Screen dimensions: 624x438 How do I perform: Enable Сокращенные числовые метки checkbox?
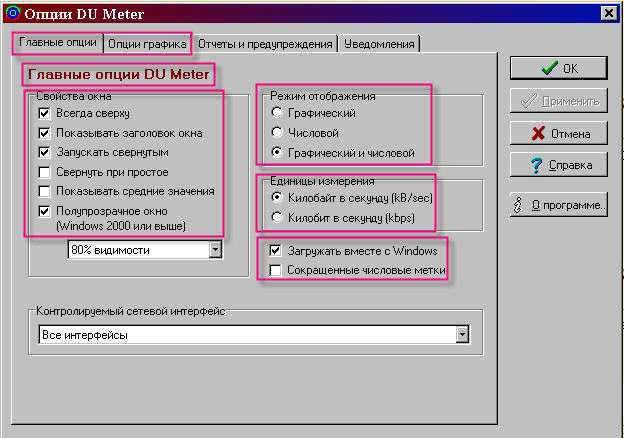275,270
